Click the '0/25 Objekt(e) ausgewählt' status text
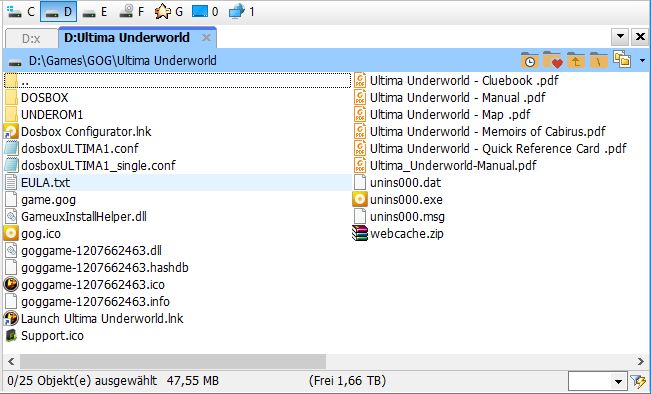Image resolution: width=651 pixels, height=394 pixels. coord(82,381)
